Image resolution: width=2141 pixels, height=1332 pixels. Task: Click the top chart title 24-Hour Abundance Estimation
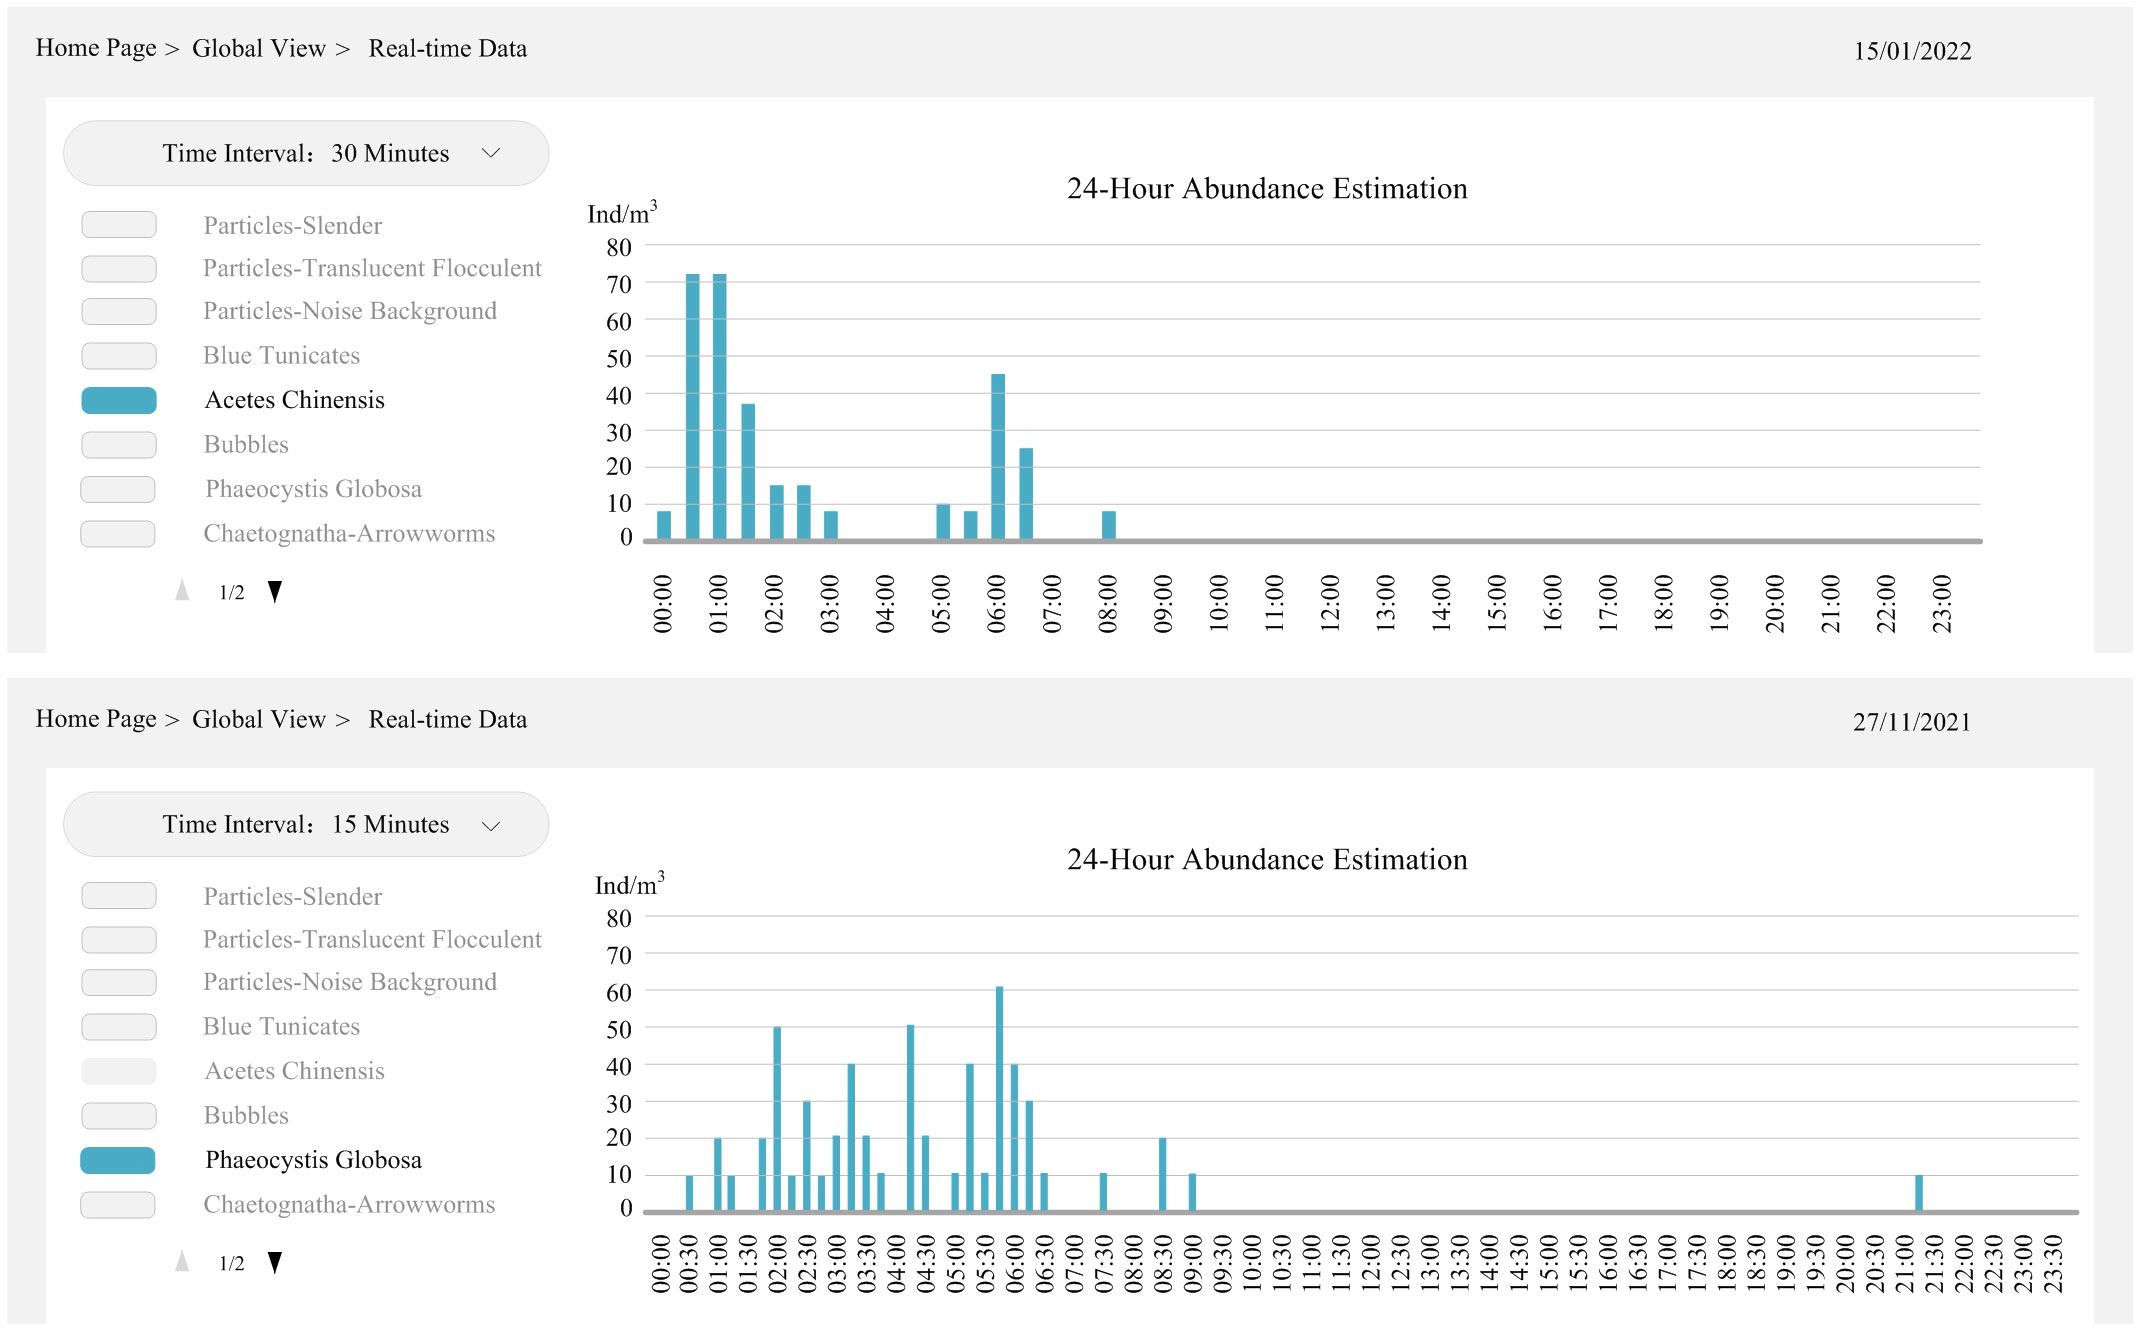pos(1267,189)
